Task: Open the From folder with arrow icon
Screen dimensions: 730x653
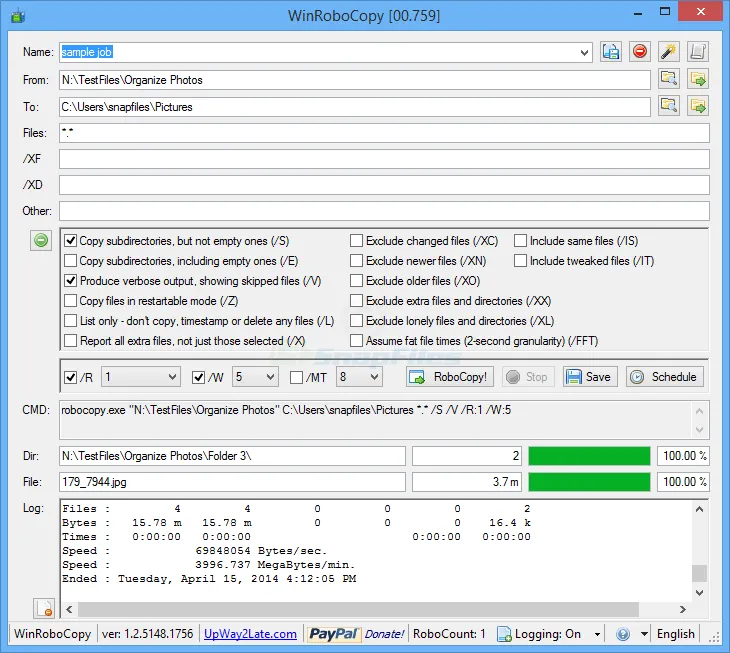Action: [x=697, y=79]
